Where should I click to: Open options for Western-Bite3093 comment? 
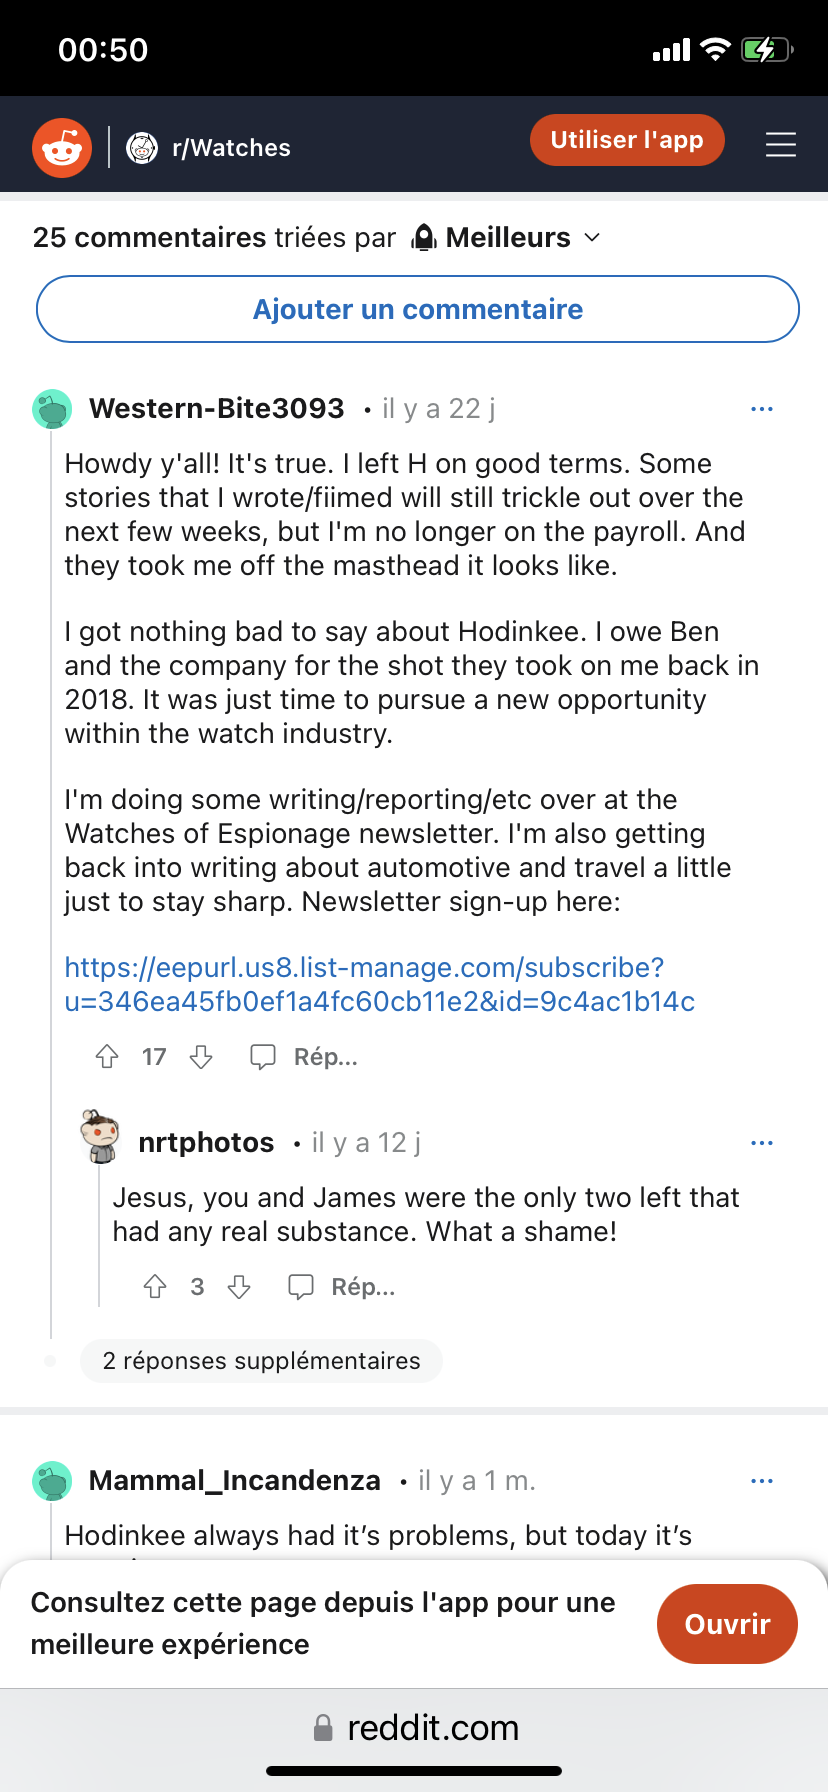point(762,409)
